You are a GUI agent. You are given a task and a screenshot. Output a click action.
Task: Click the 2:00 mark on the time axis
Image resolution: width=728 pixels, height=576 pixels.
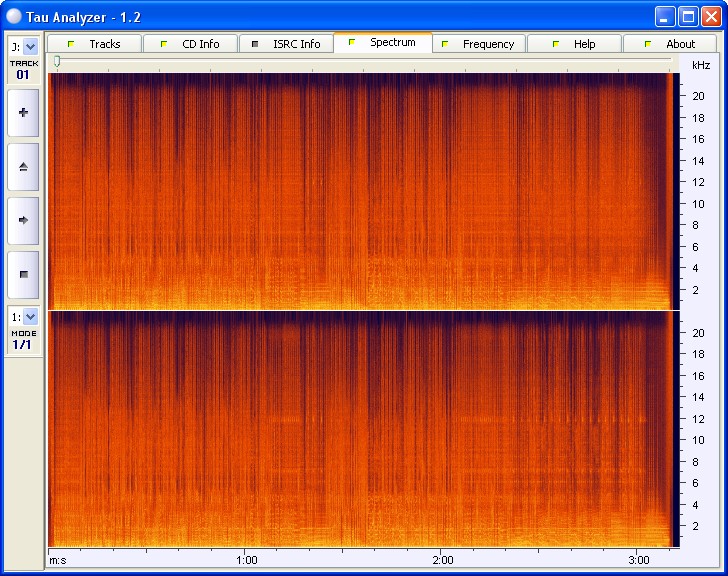(x=442, y=559)
